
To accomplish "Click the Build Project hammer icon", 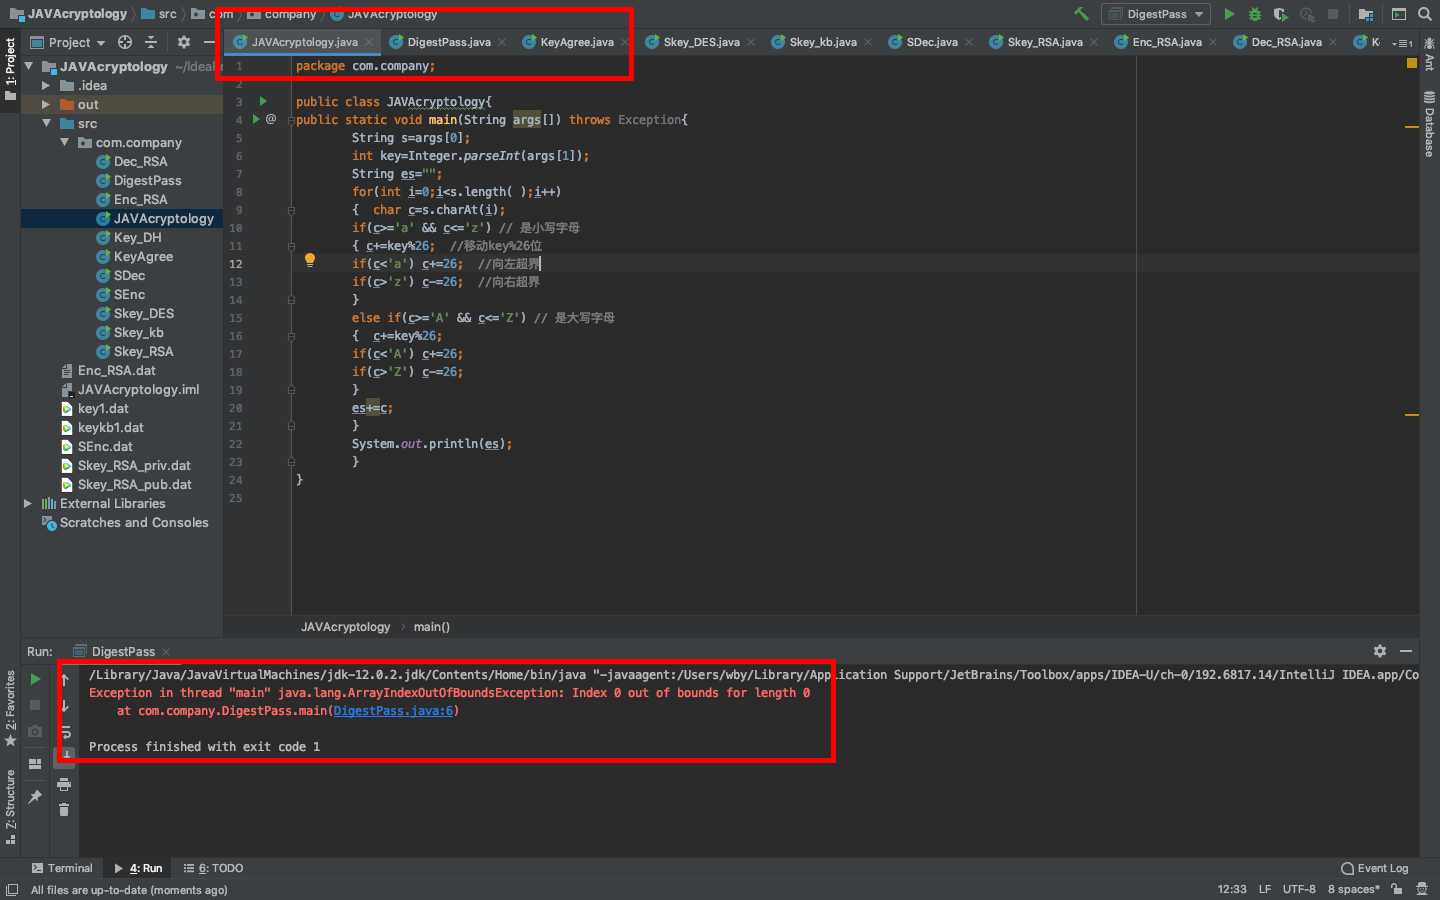I will [1081, 14].
